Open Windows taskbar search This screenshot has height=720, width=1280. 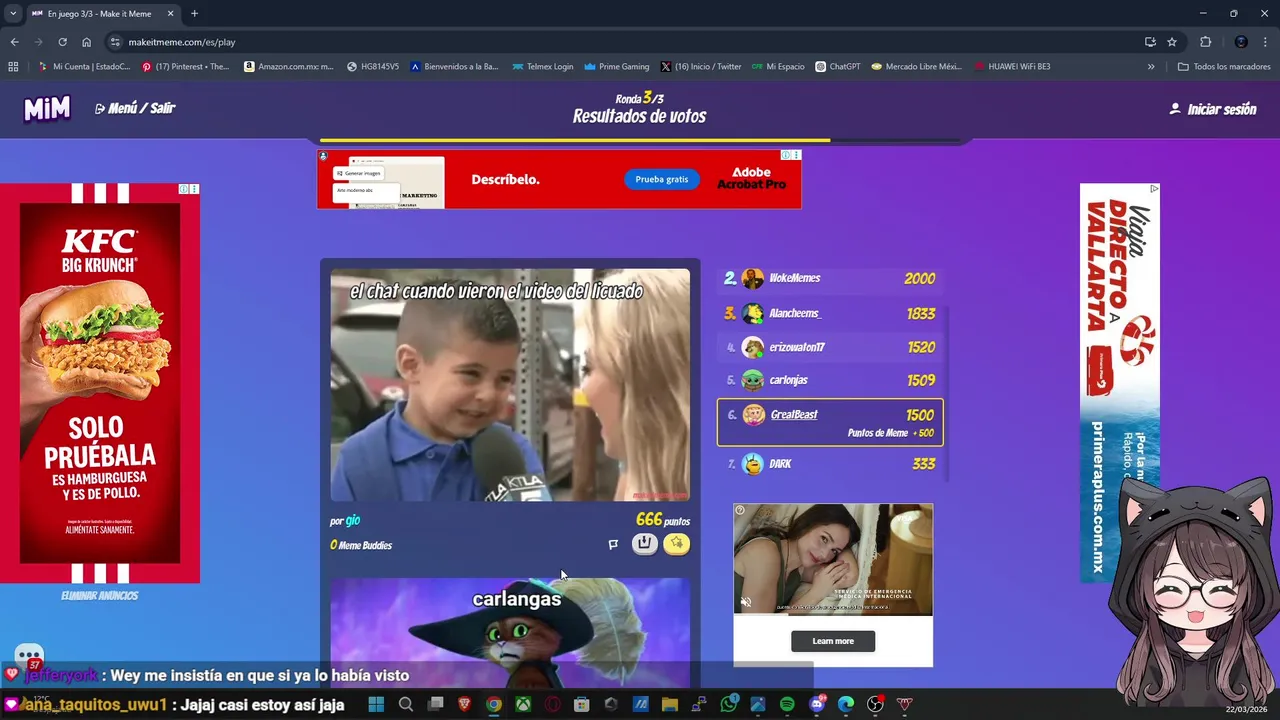[x=405, y=705]
